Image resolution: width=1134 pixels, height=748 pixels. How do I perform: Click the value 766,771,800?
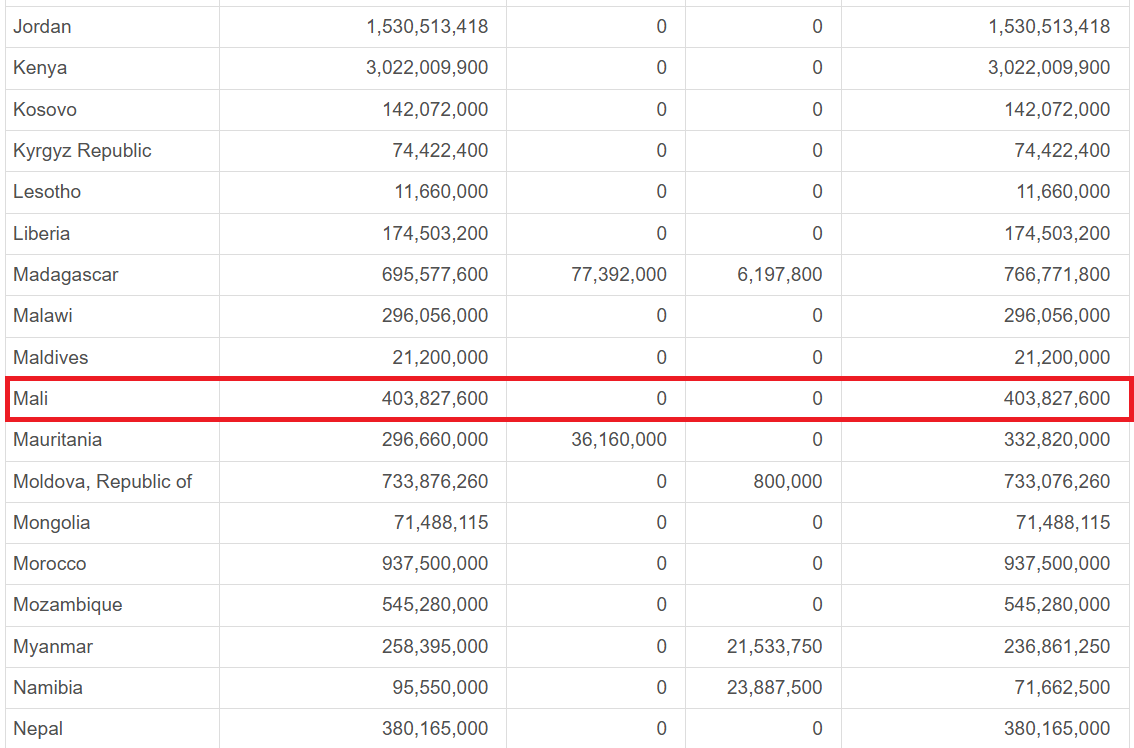[x=1057, y=275]
